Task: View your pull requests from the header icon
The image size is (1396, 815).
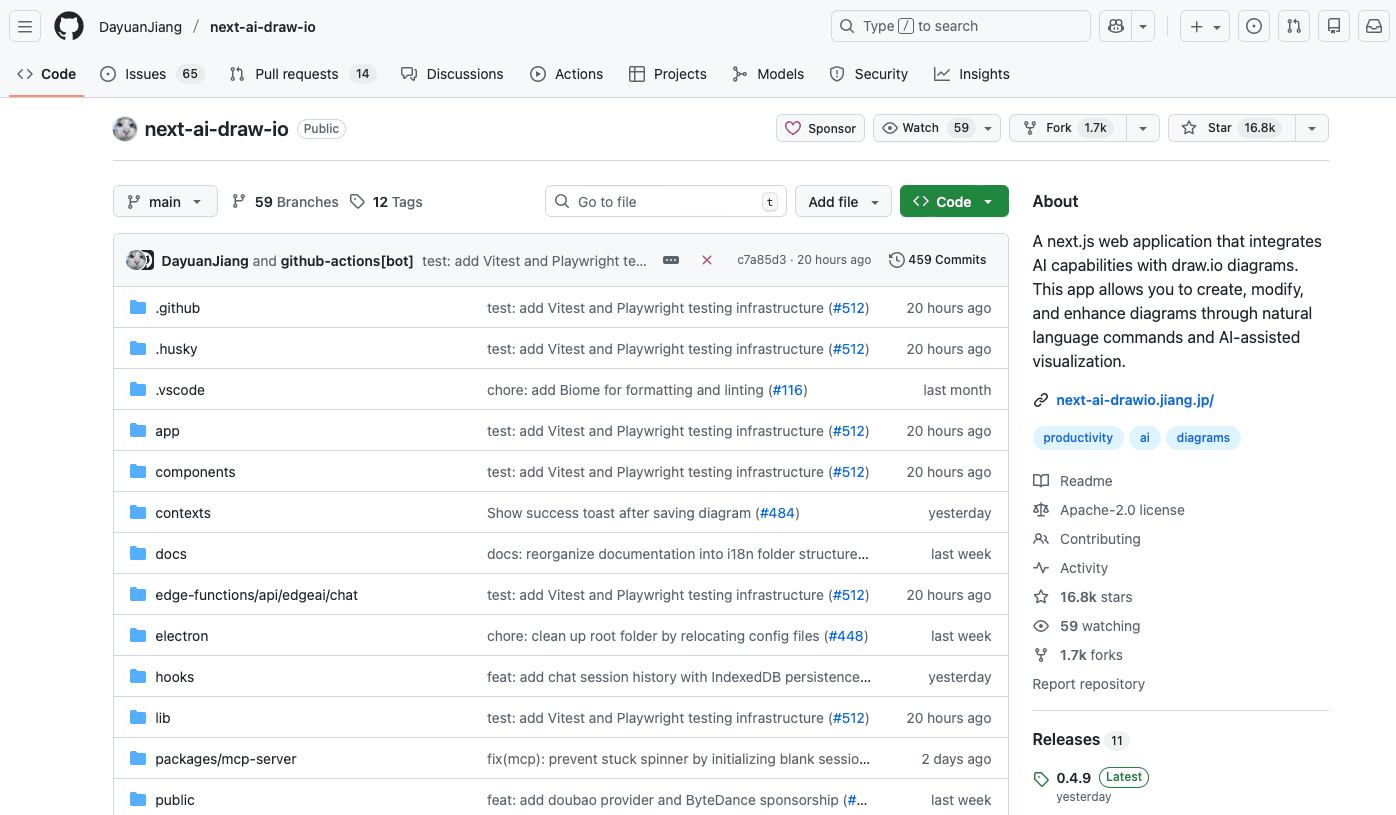Action: point(1293,26)
